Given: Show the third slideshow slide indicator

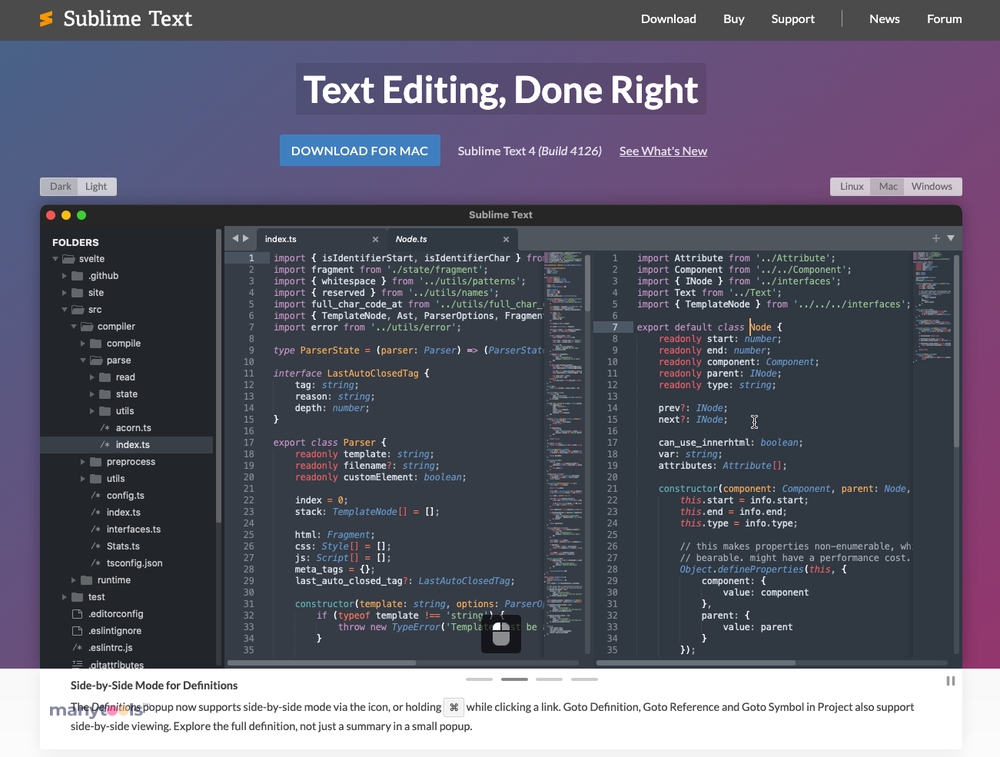Looking at the screenshot, I should pos(549,679).
